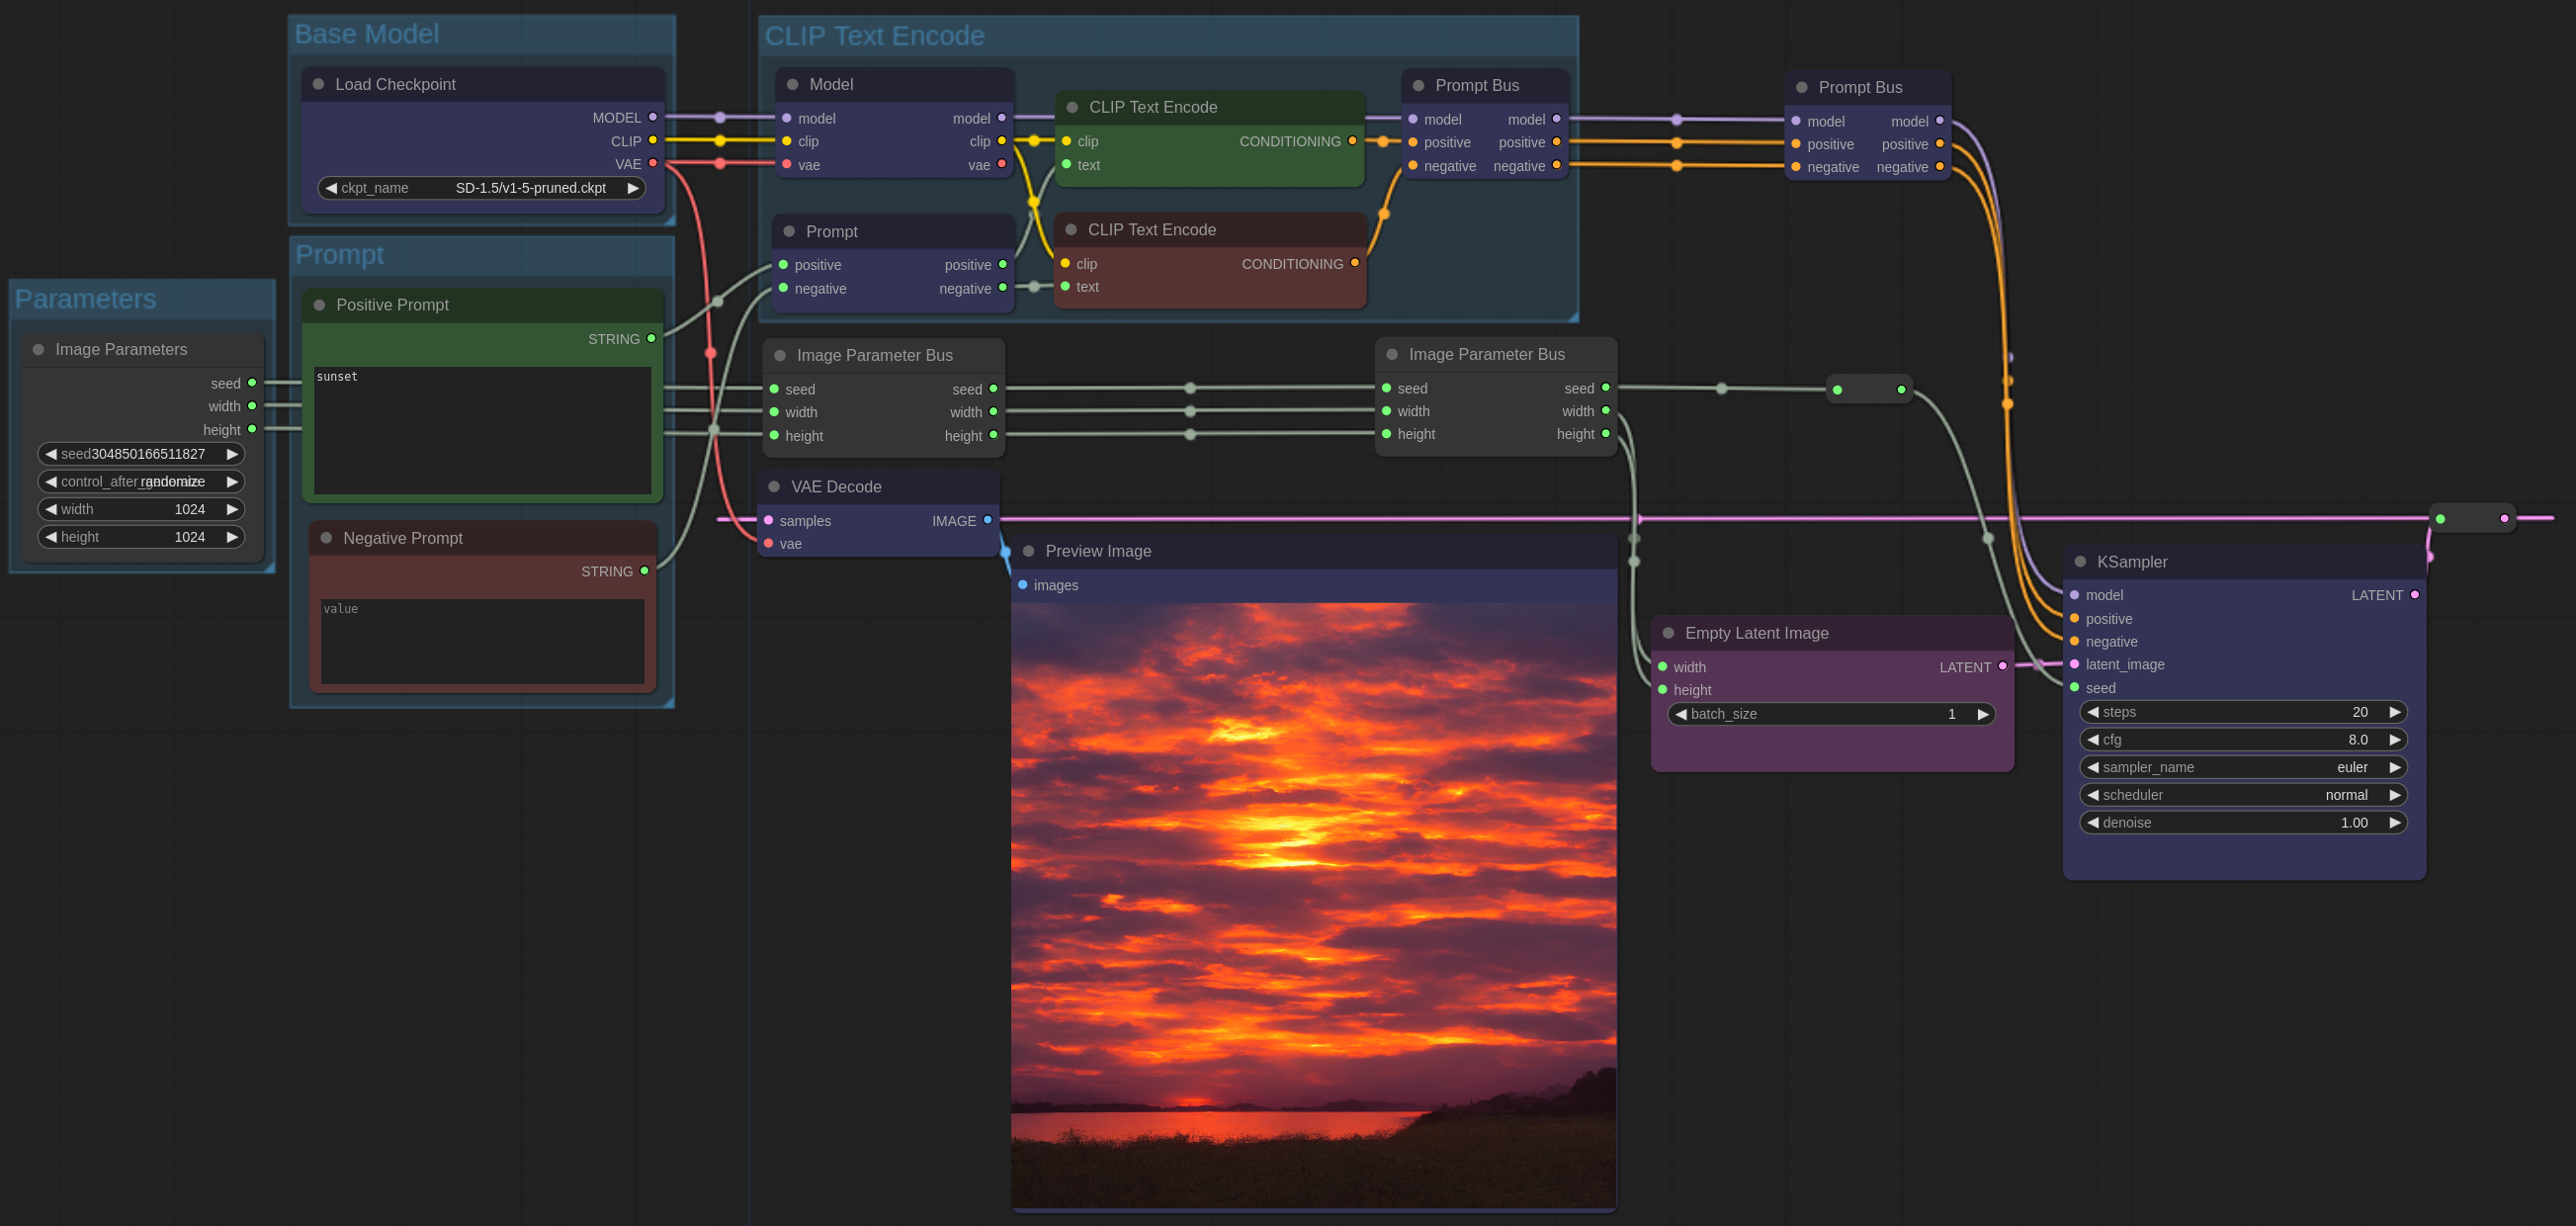Click the LATENT output socket on KSampler
Viewport: 2576px width, 1226px height.
pyautogui.click(x=2415, y=595)
